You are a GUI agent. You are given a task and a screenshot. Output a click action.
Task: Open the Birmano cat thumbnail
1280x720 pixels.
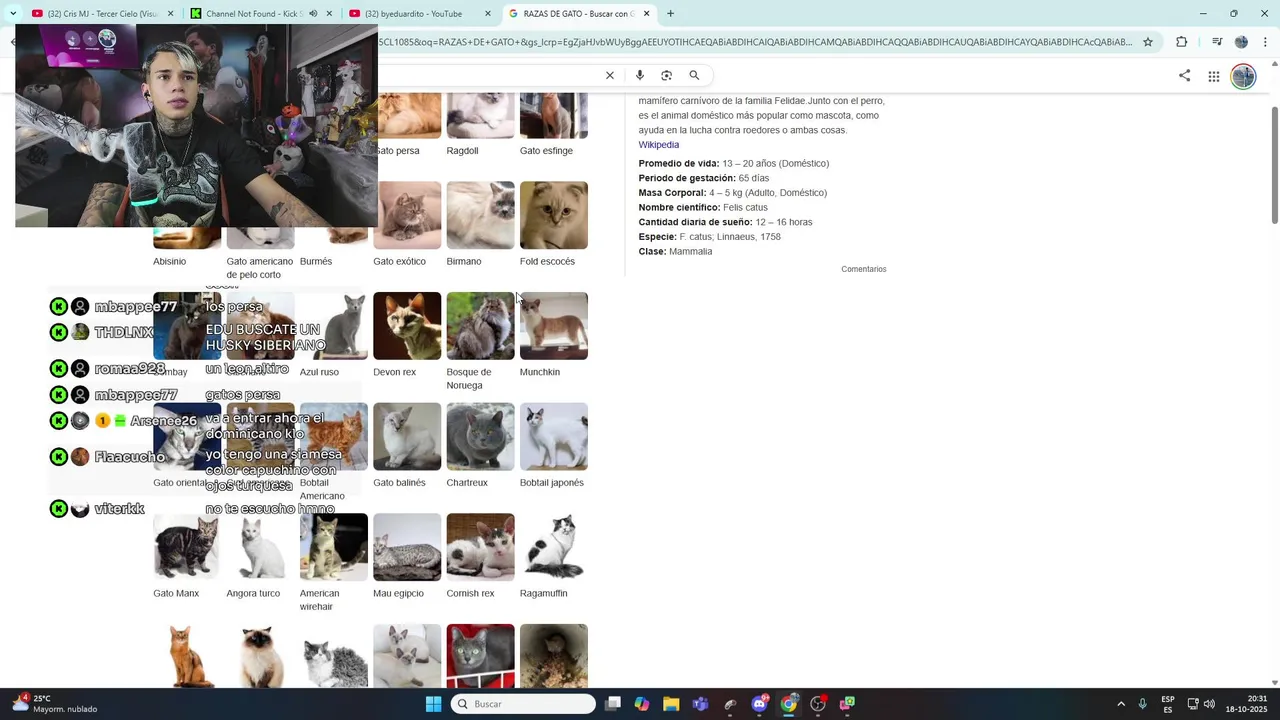click(x=480, y=215)
